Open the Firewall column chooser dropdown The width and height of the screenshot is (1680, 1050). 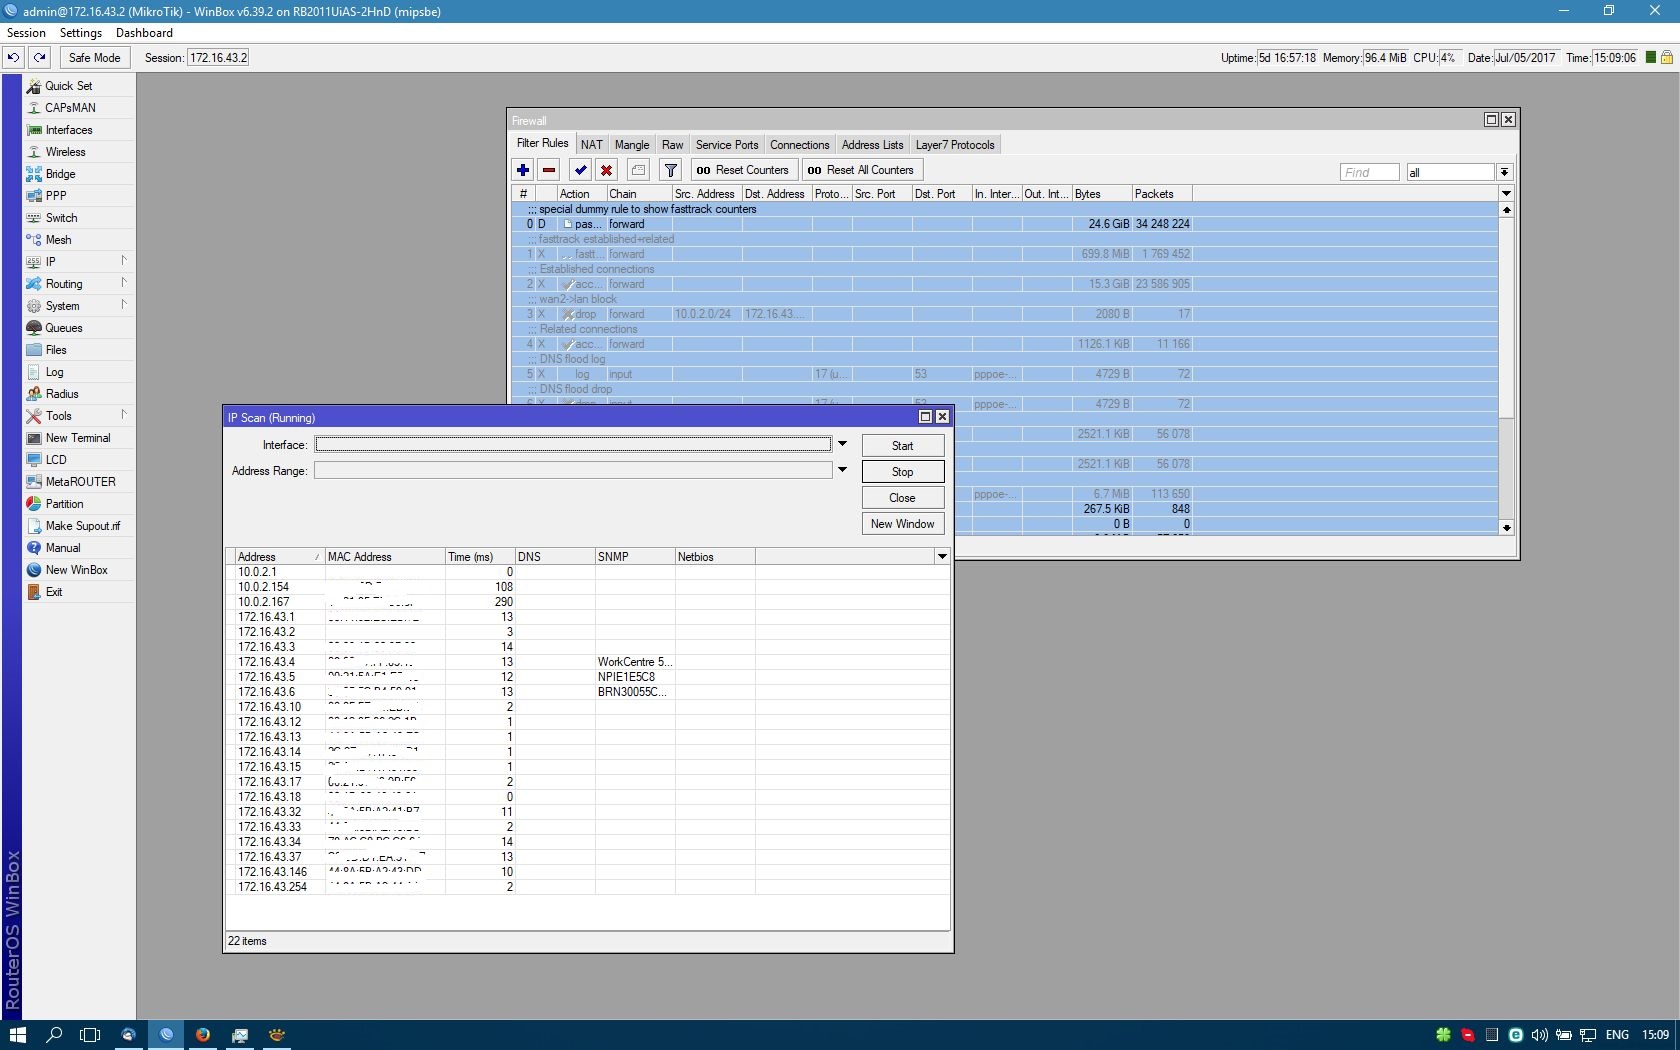(x=1506, y=193)
